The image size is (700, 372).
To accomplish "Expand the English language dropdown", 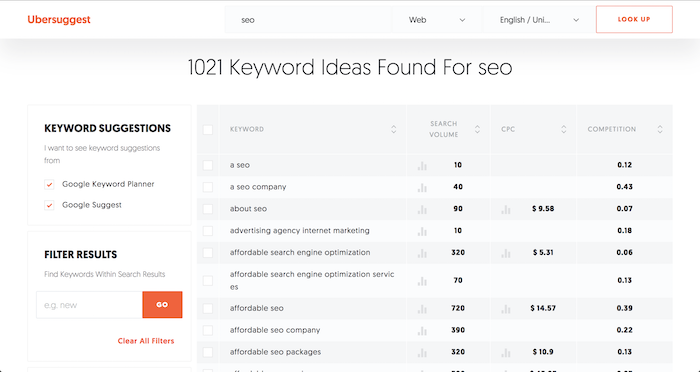I will point(539,20).
